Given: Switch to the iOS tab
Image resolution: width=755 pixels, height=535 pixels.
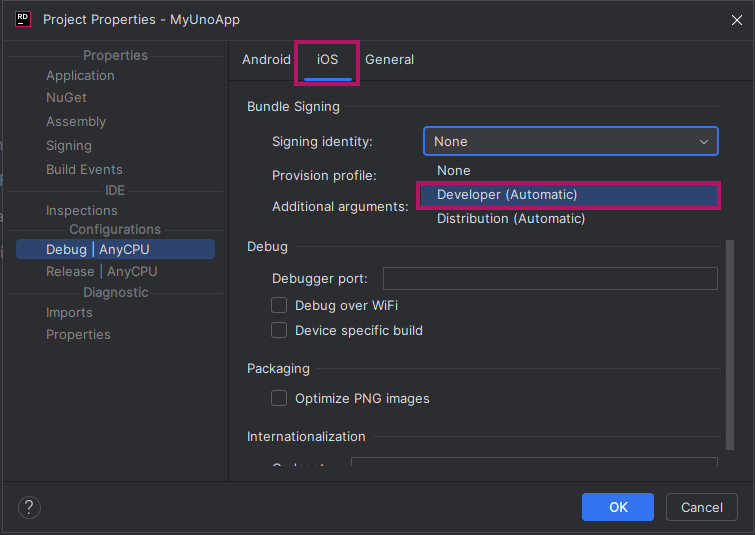Looking at the screenshot, I should [x=327, y=60].
